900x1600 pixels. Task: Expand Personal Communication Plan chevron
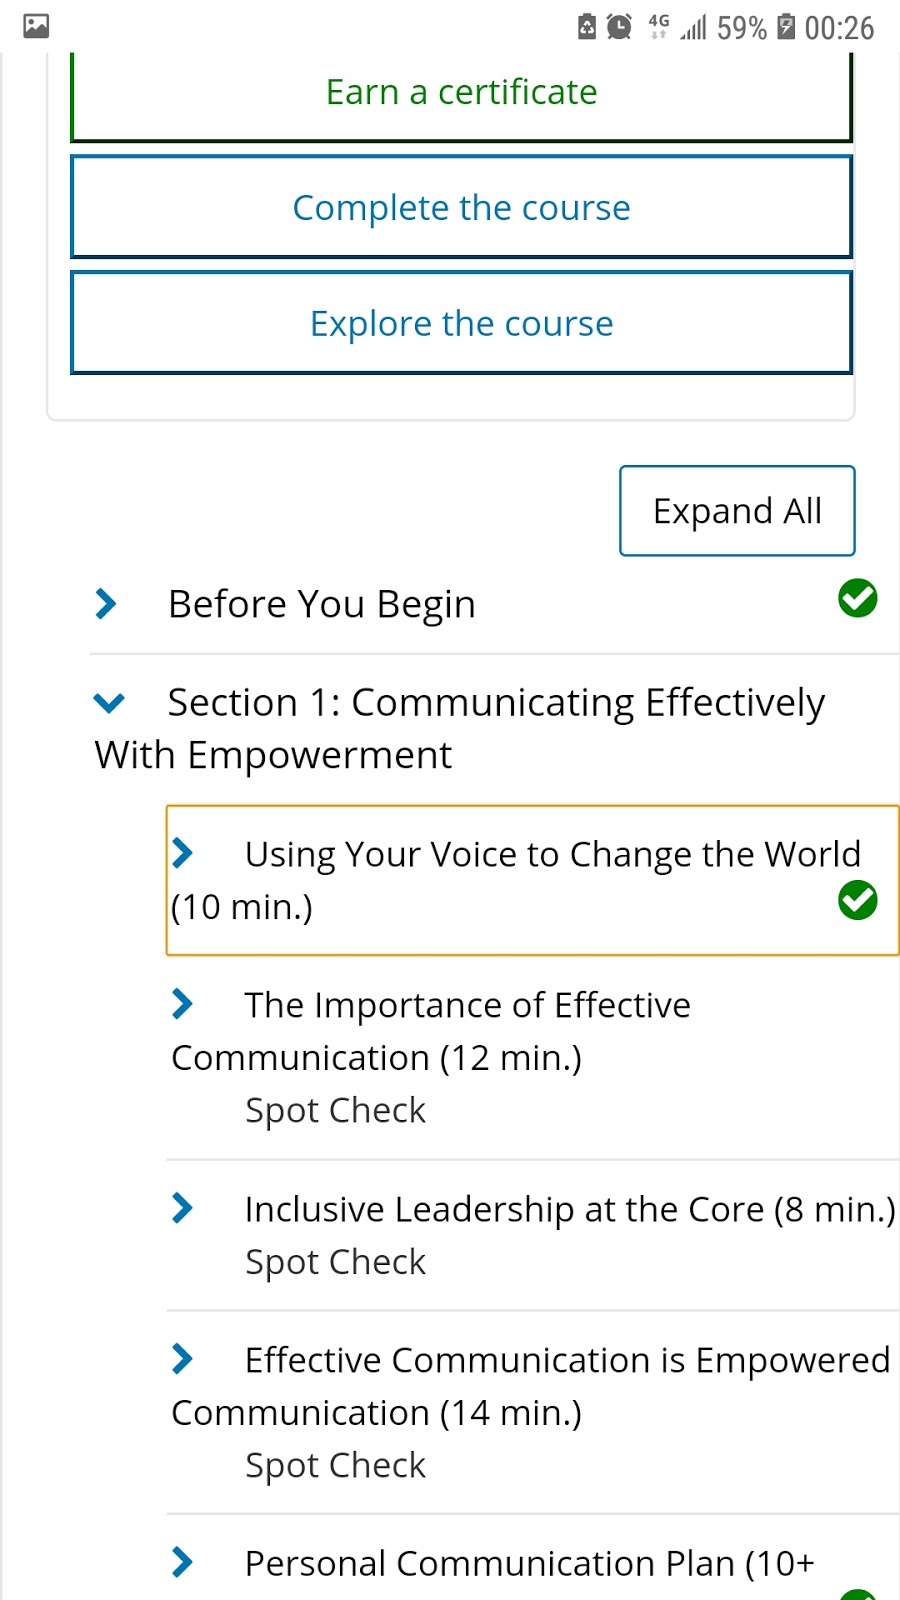coord(183,1562)
